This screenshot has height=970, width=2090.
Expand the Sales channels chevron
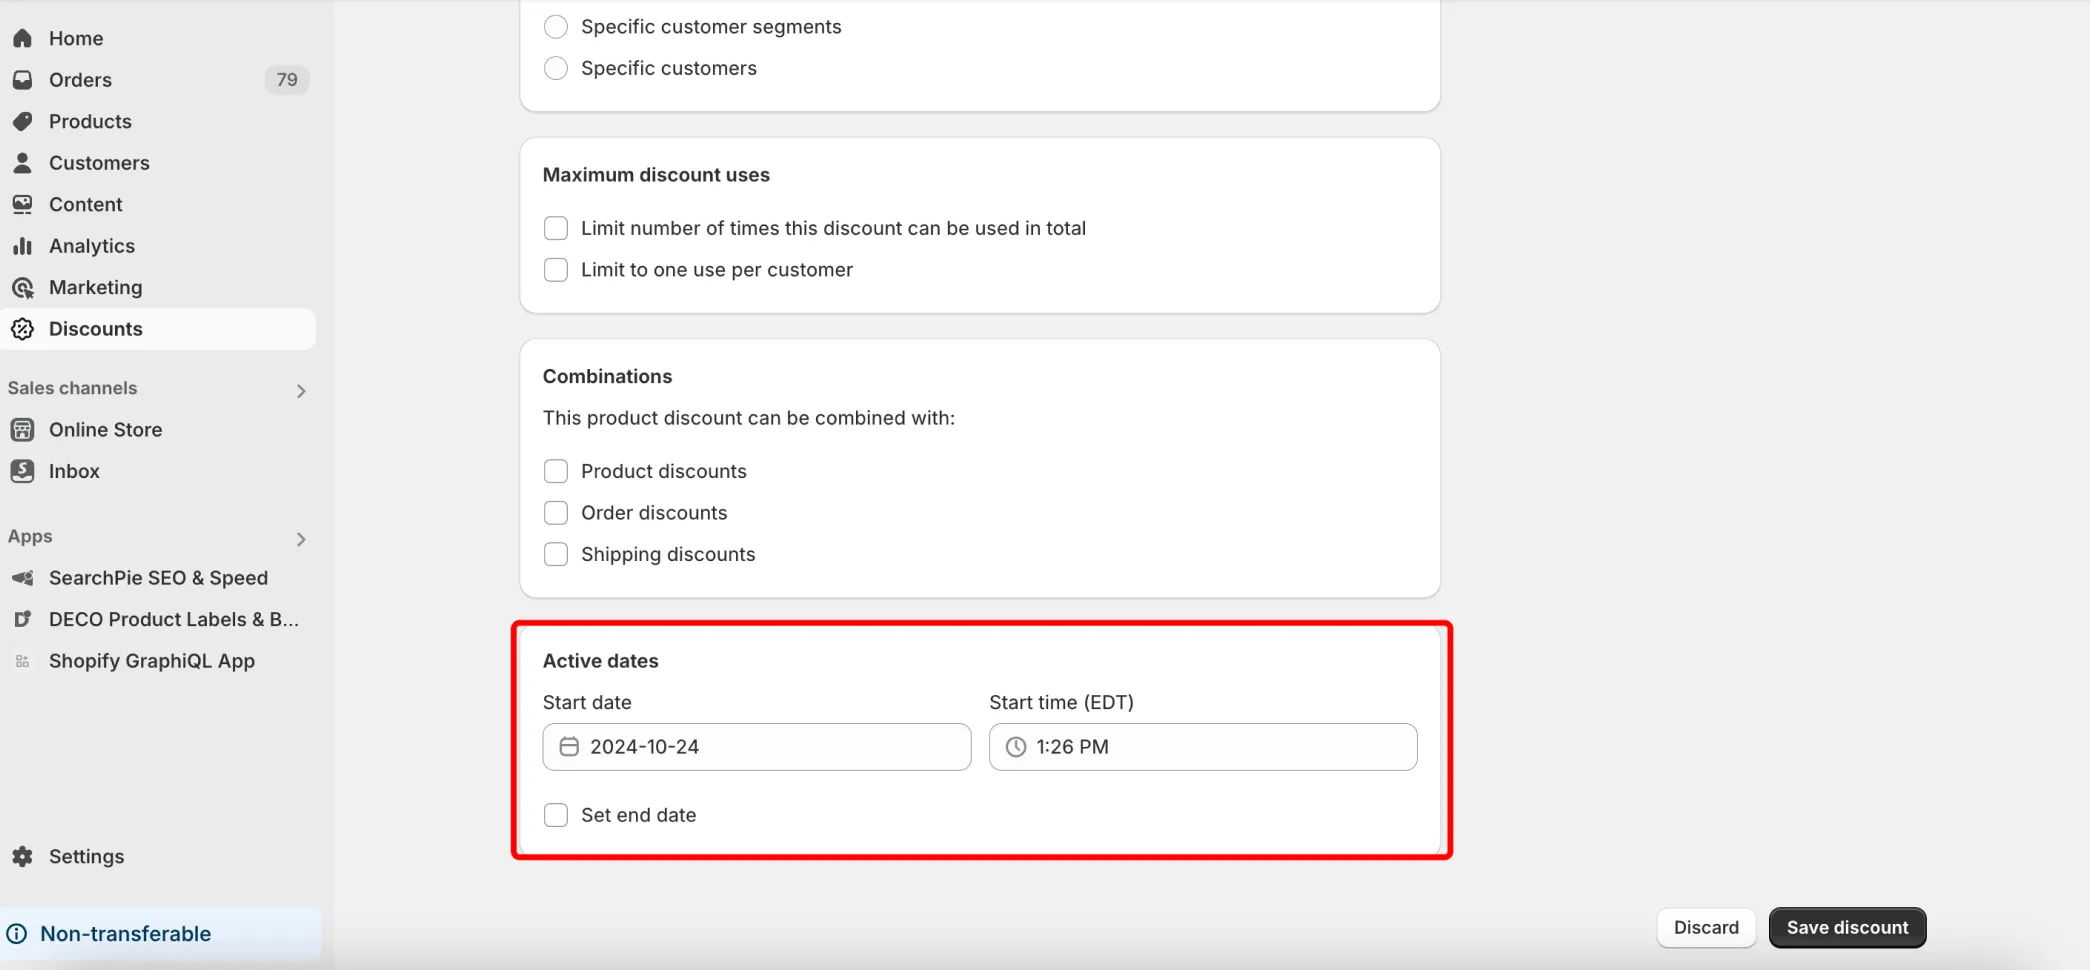click(x=301, y=391)
